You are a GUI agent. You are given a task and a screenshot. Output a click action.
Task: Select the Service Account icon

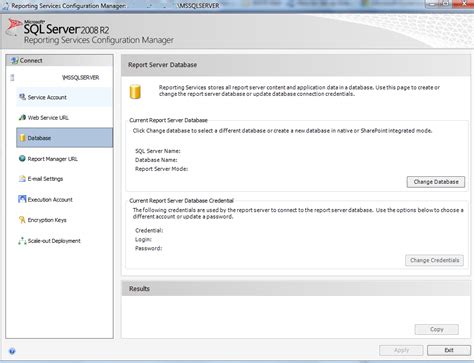(x=22, y=97)
